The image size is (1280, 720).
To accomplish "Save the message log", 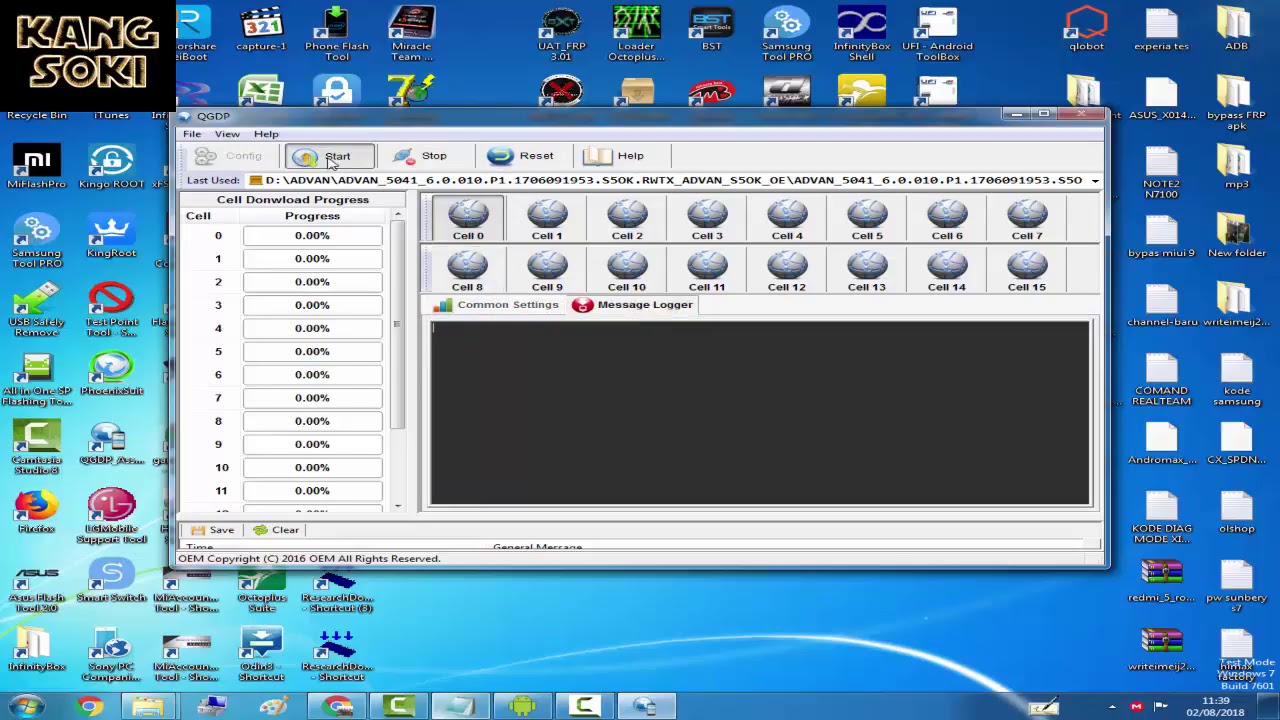I will pyautogui.click(x=212, y=530).
